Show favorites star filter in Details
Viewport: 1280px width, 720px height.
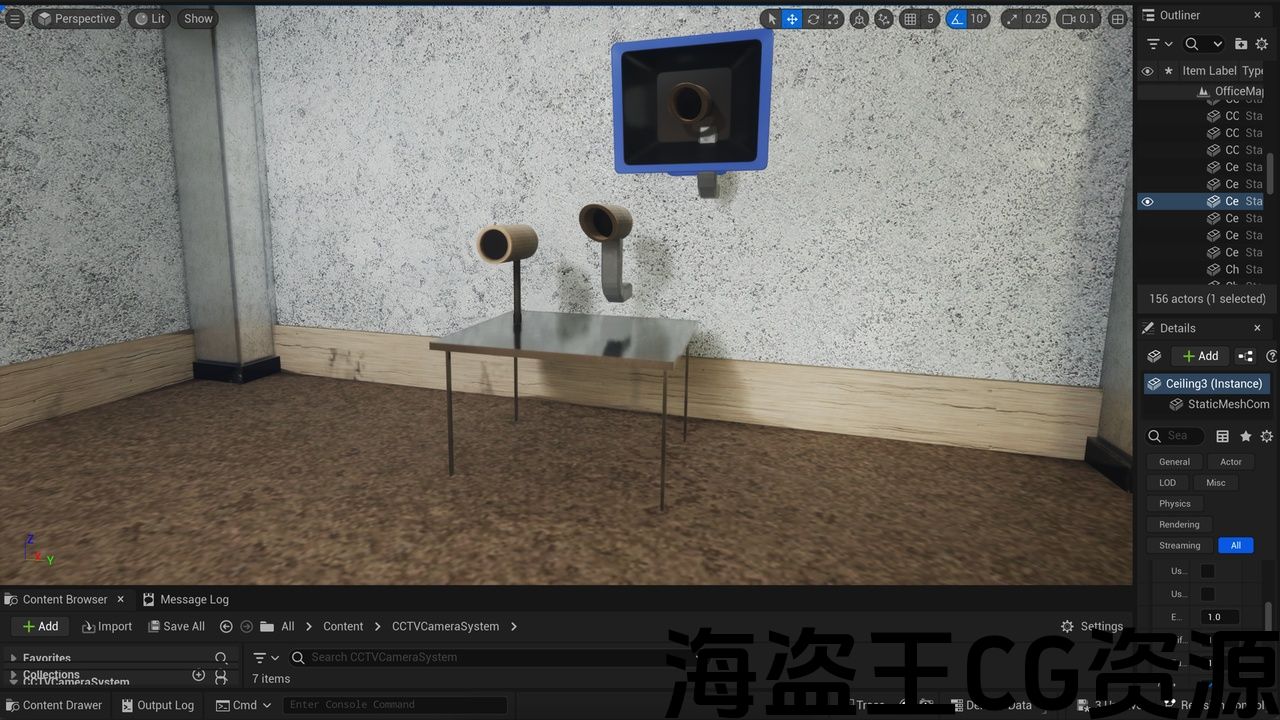(1245, 436)
